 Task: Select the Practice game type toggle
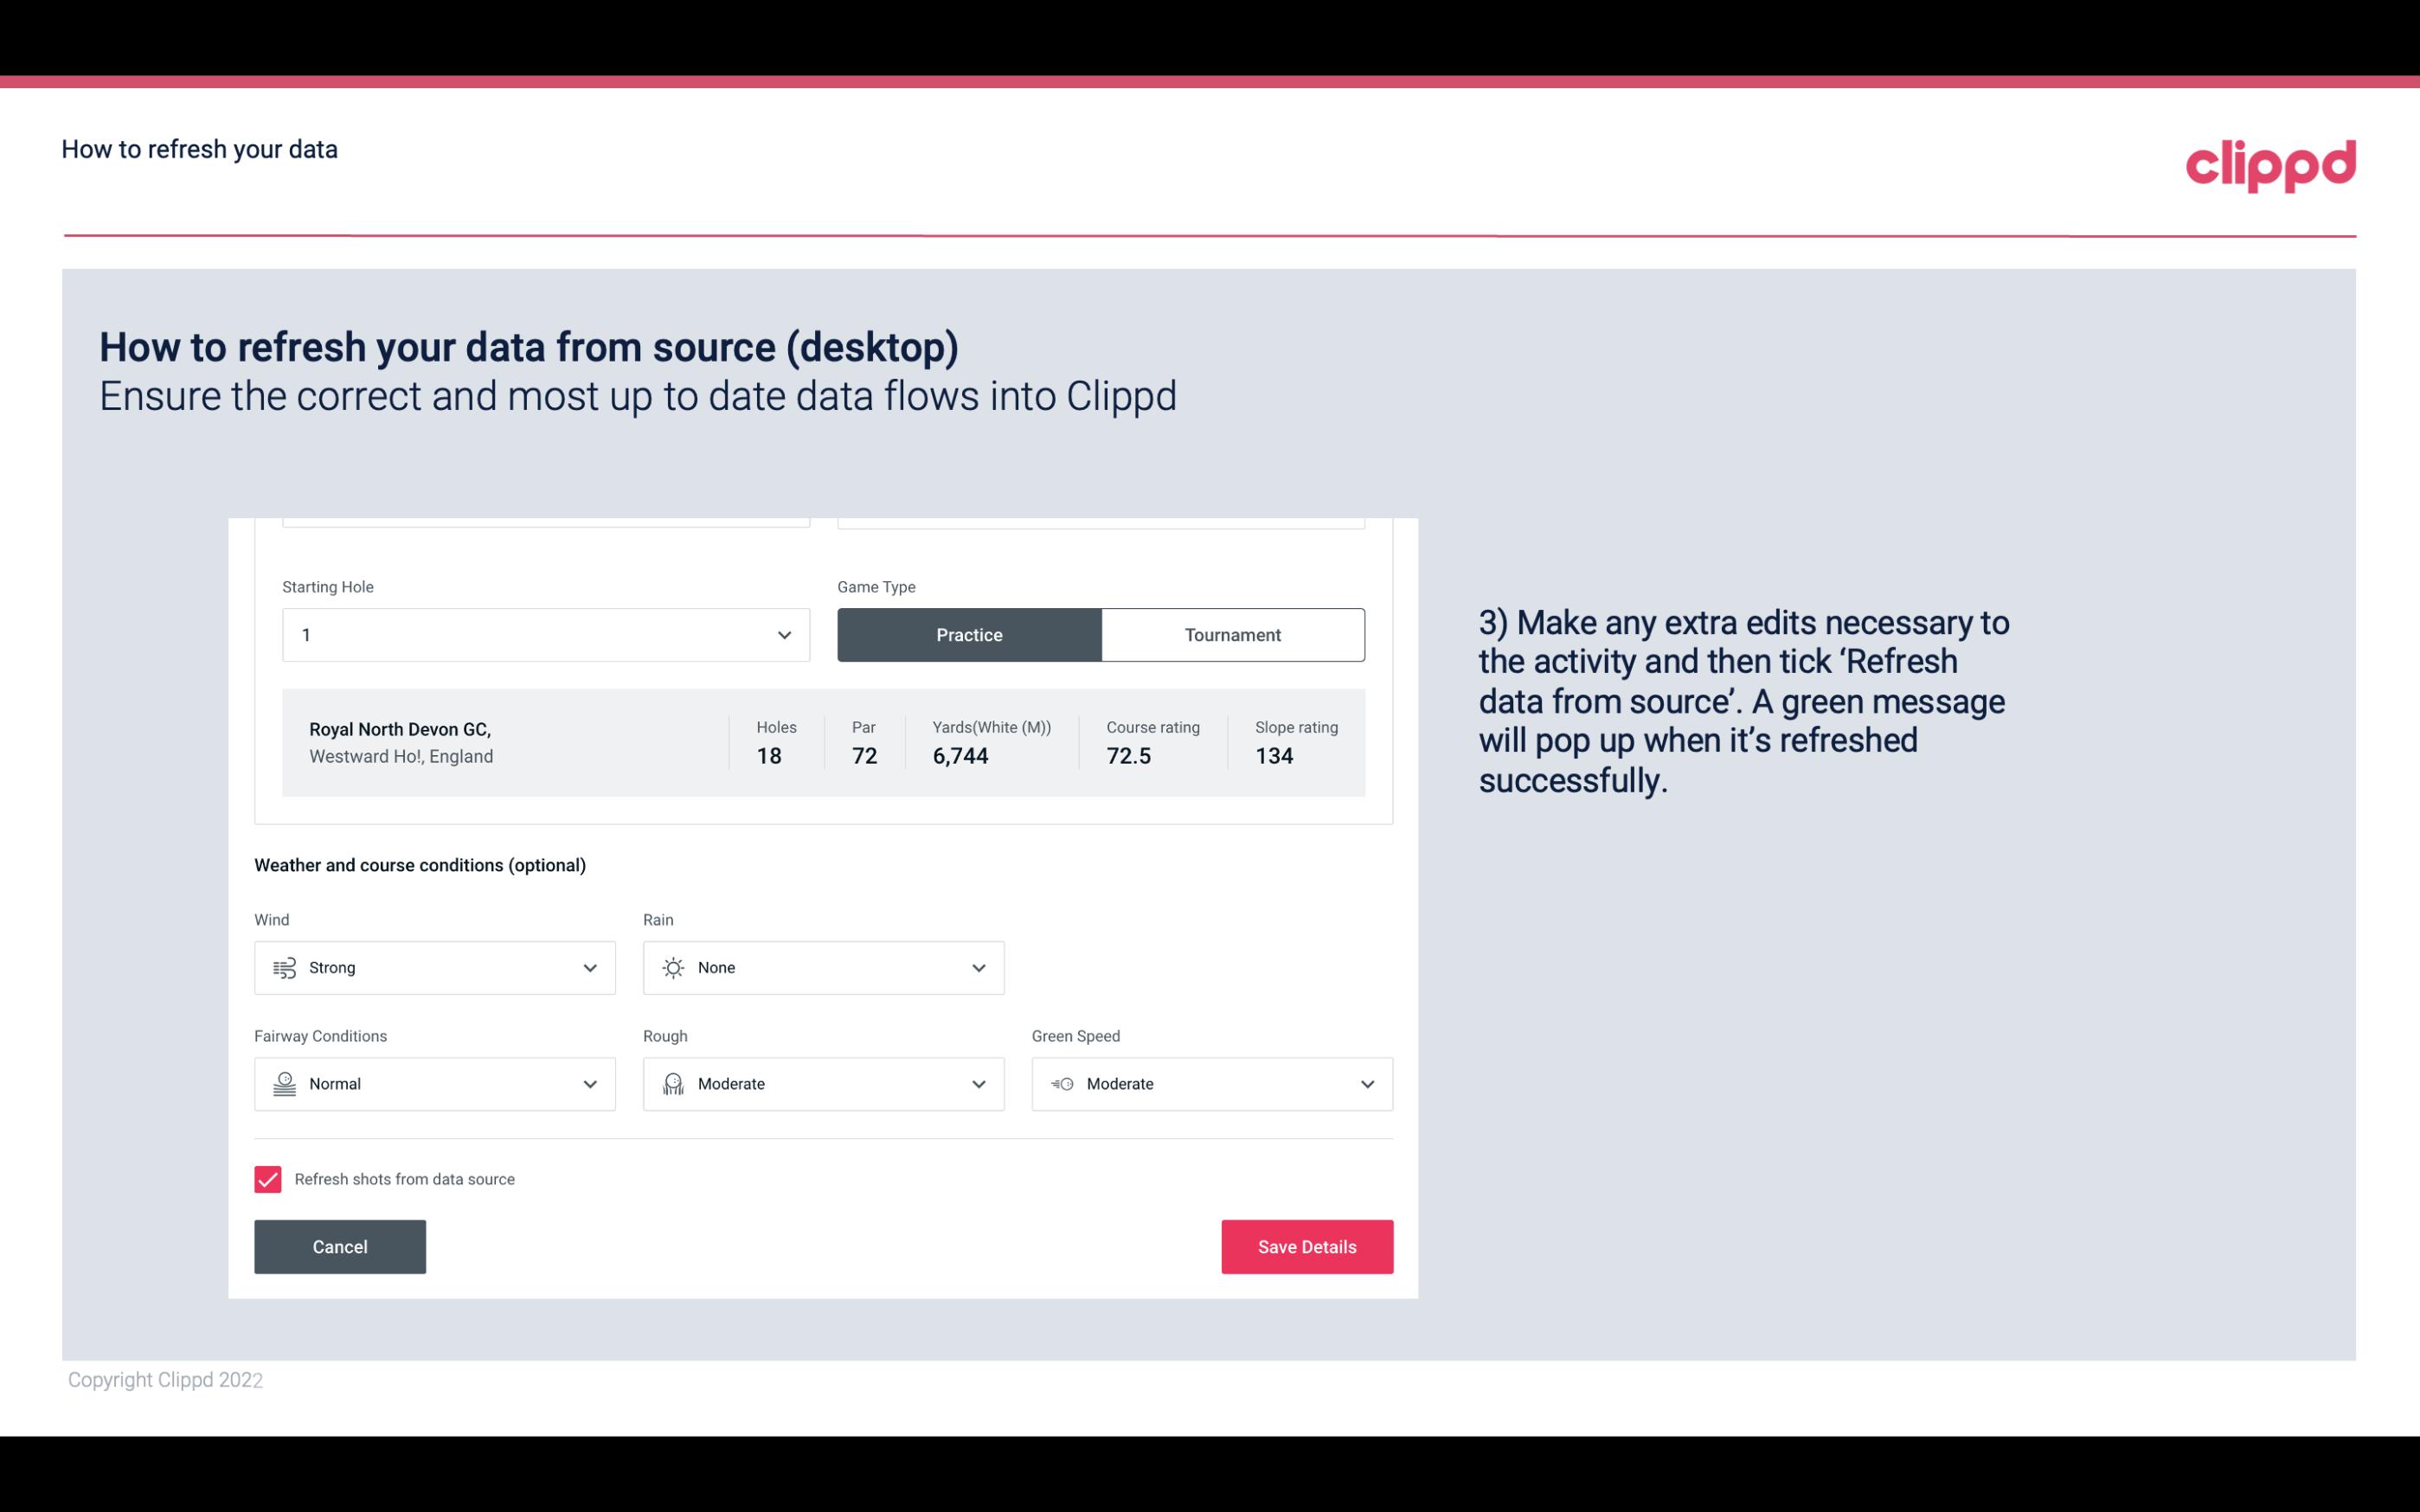tap(969, 634)
